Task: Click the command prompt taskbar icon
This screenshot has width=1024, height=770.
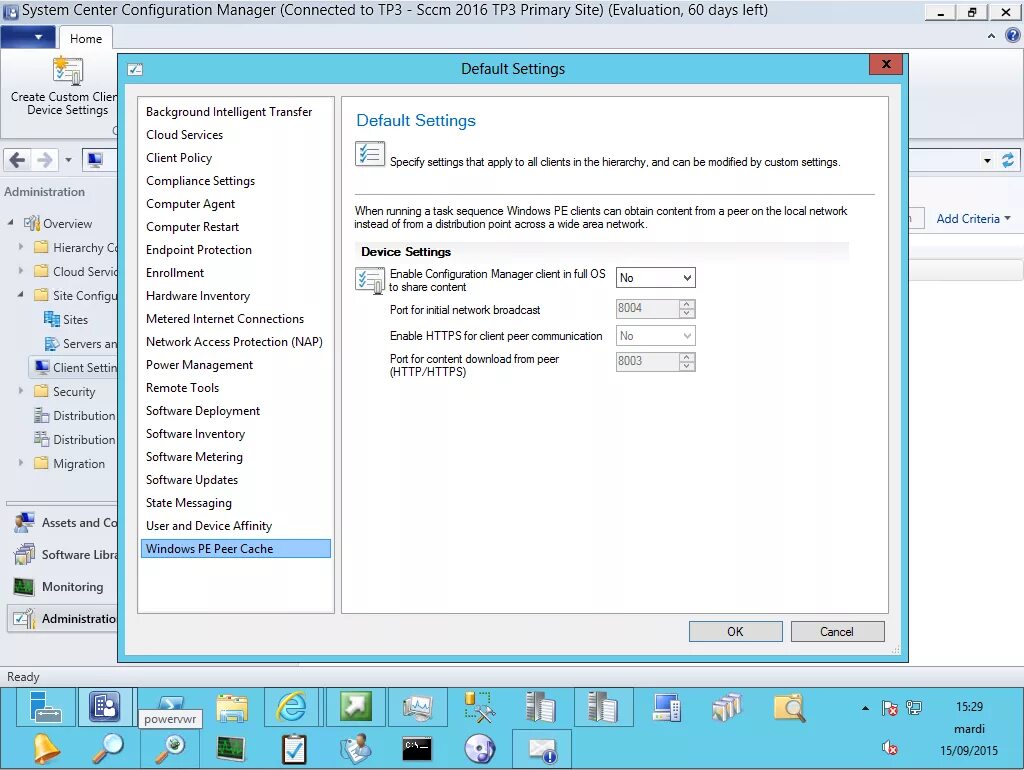Action: point(417,748)
